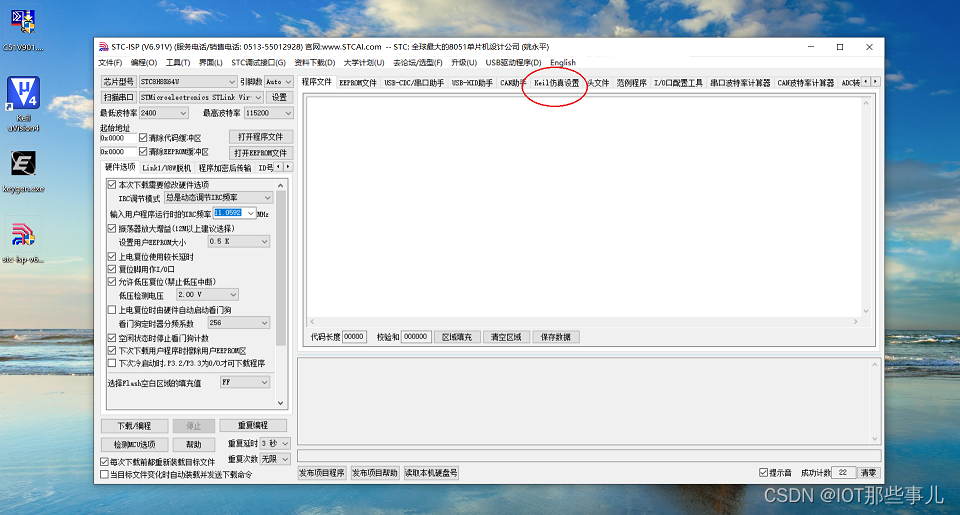Enable 当目标文件变化时自动装载 checkbox
960x515 pixels.
tap(104, 475)
